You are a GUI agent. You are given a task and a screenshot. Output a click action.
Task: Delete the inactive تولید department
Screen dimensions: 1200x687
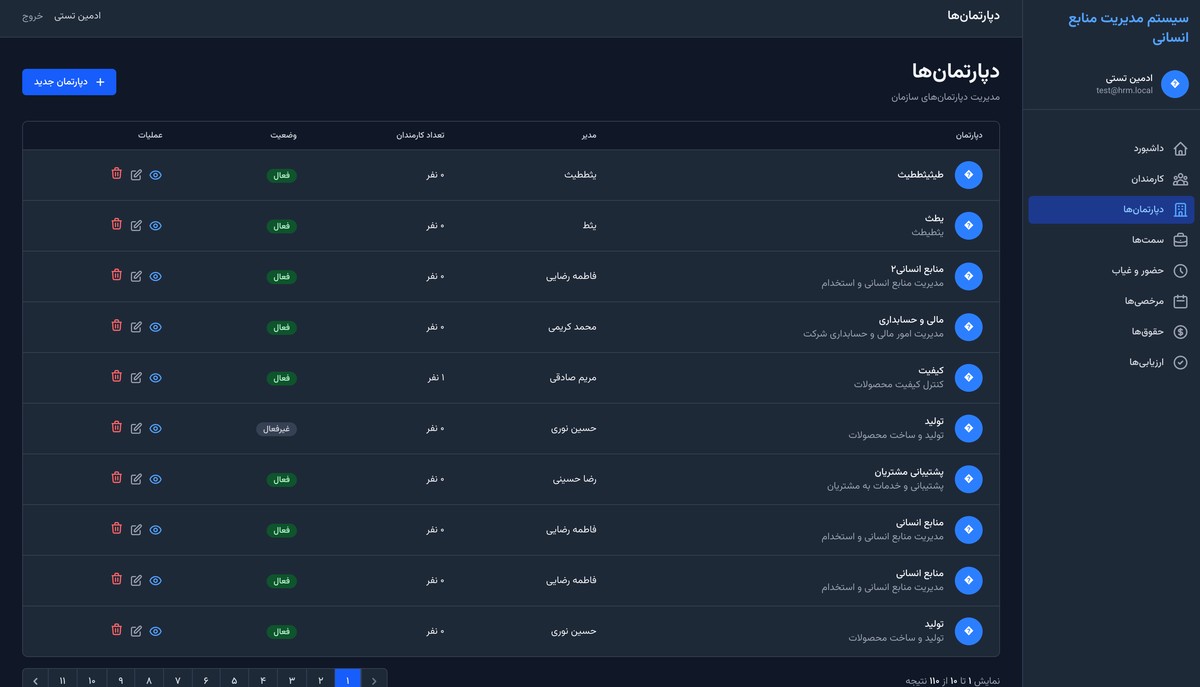[x=116, y=428]
